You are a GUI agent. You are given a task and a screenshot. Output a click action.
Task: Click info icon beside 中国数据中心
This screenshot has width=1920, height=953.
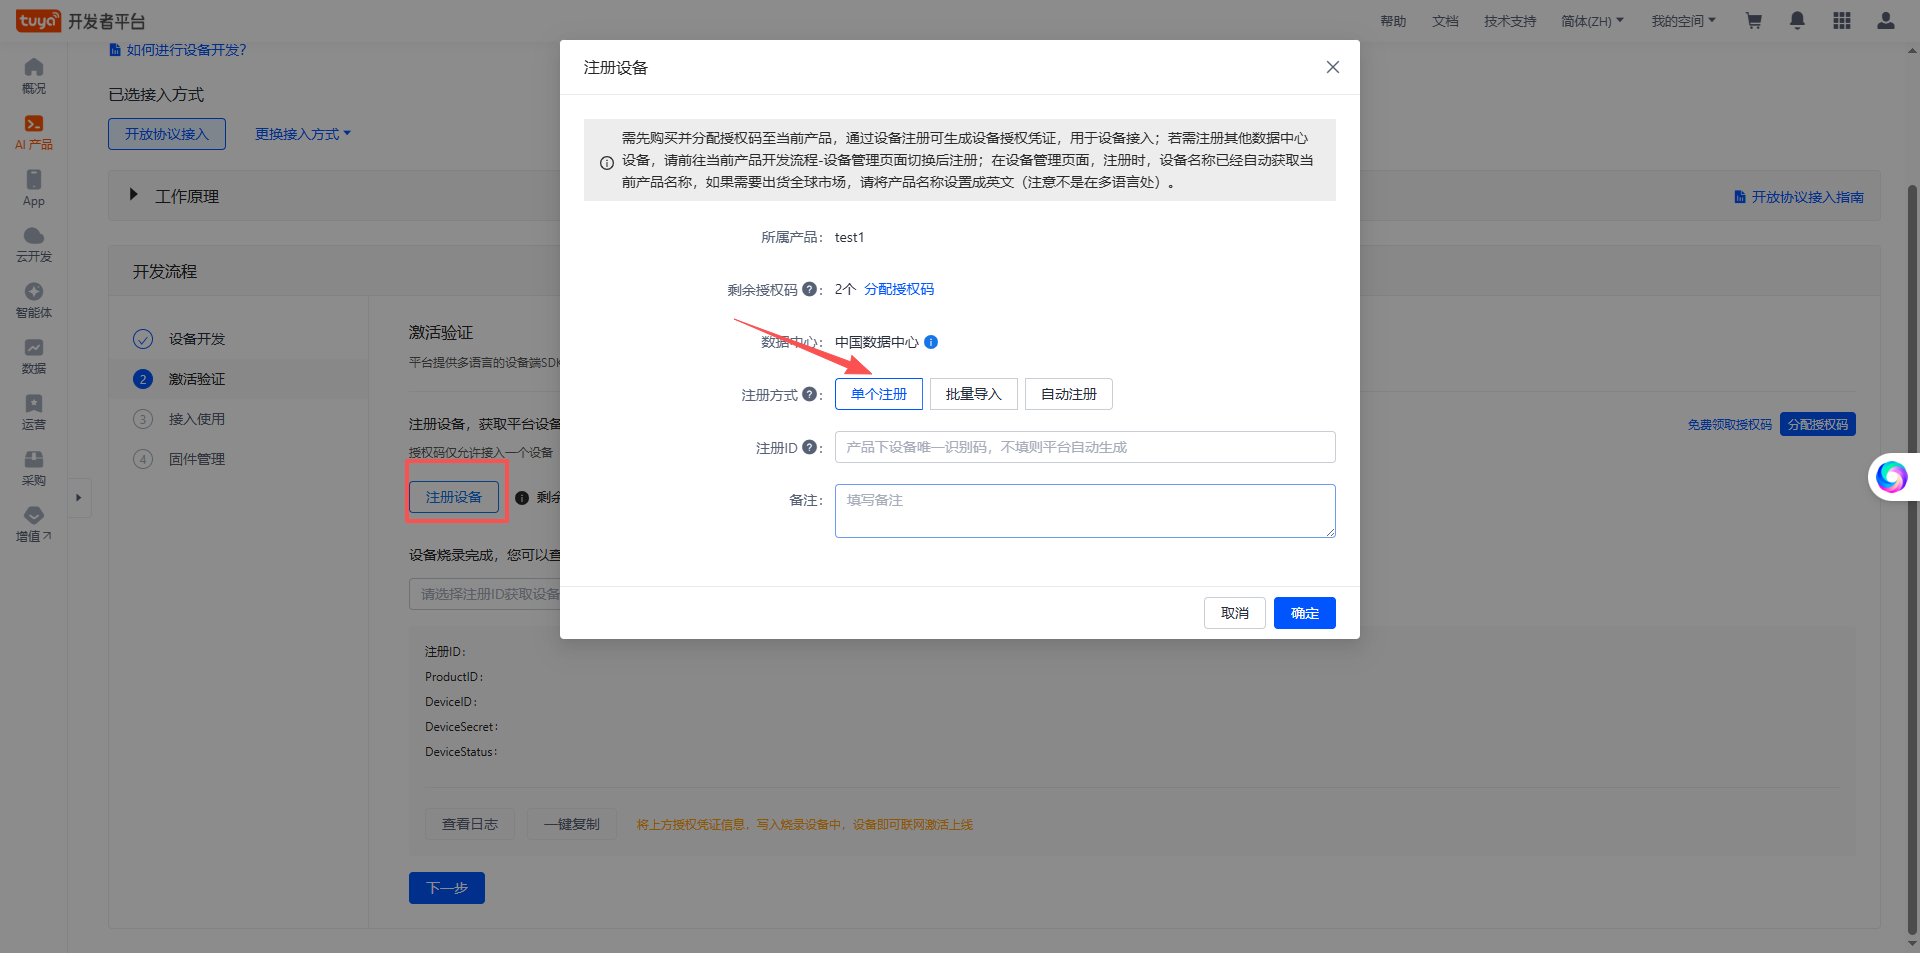click(931, 342)
